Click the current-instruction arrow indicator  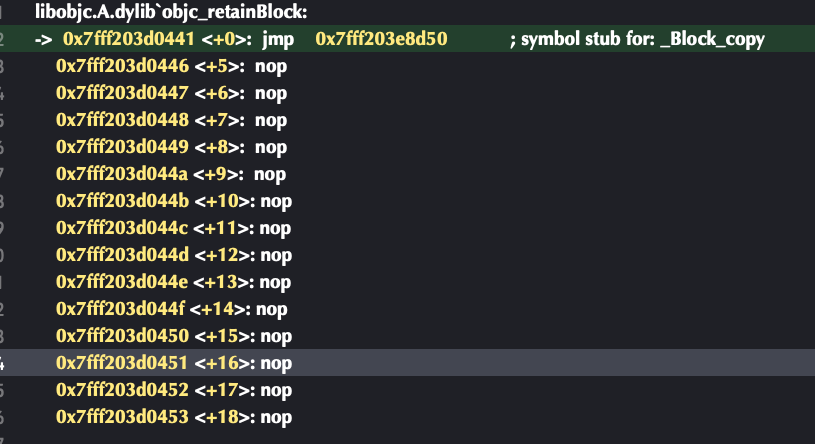(43, 39)
